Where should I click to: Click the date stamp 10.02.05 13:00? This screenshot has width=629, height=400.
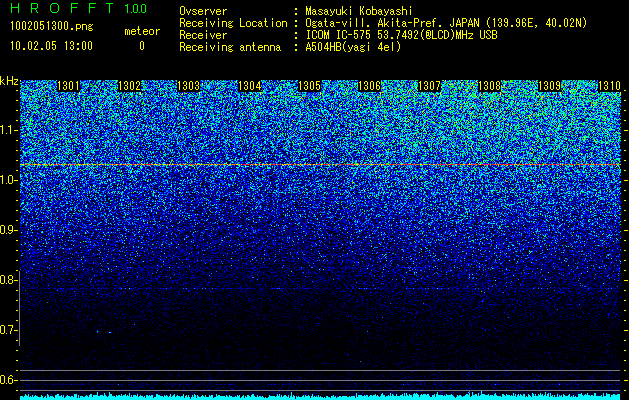pos(51,46)
